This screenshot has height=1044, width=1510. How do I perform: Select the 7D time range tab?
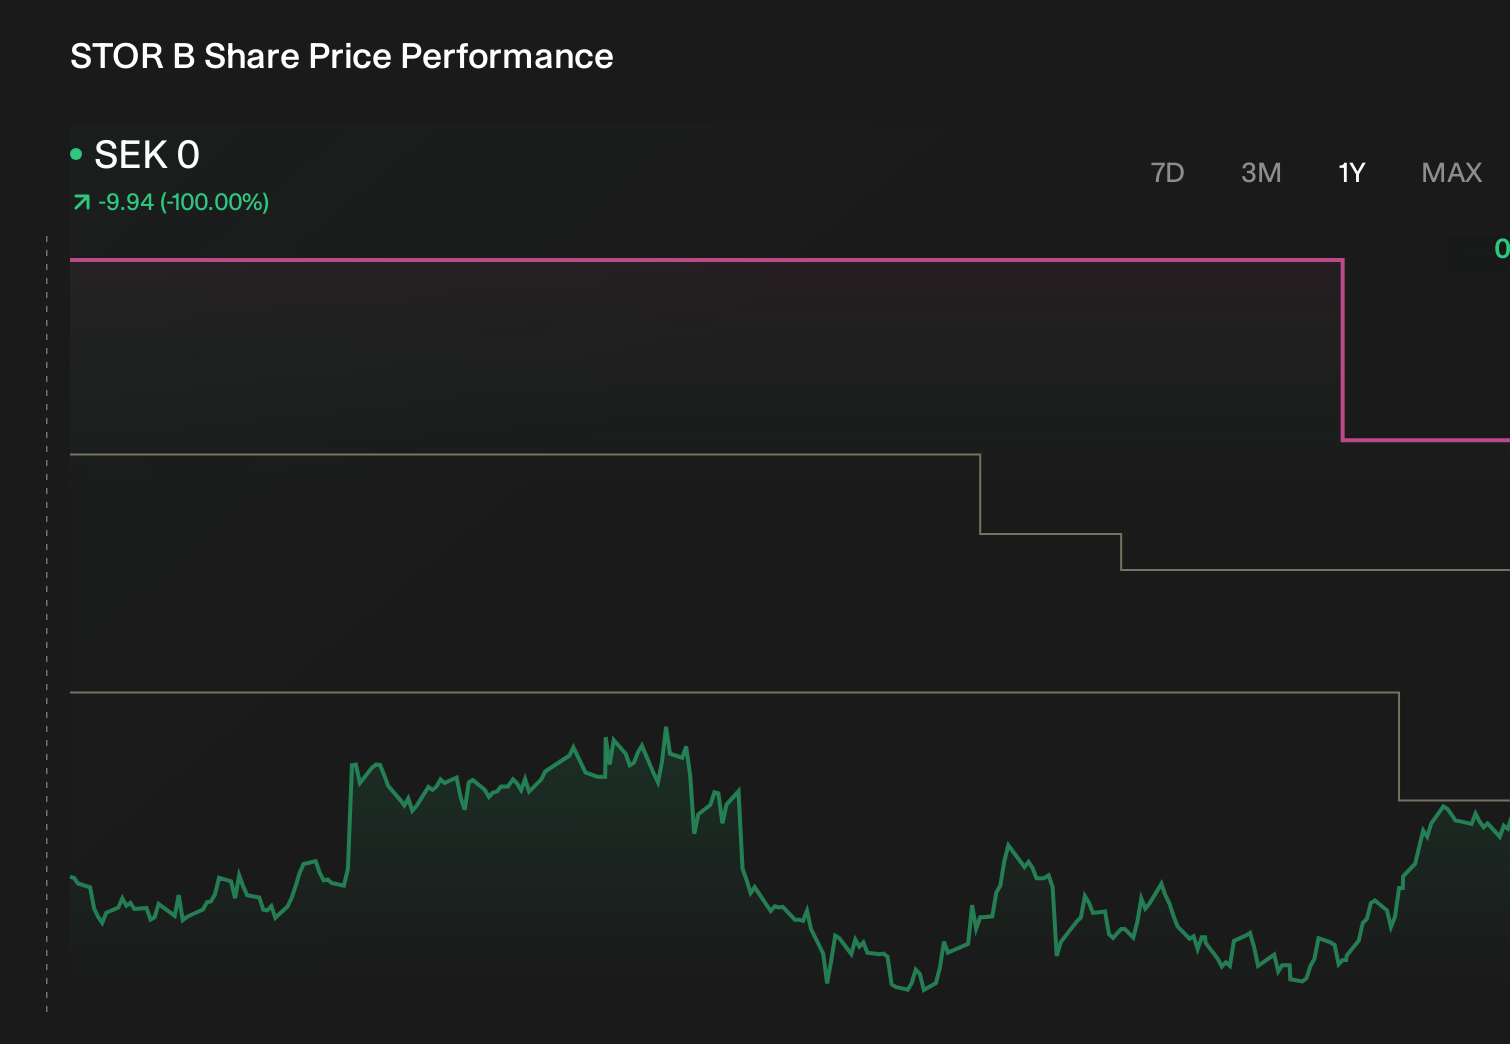[x=1167, y=173]
